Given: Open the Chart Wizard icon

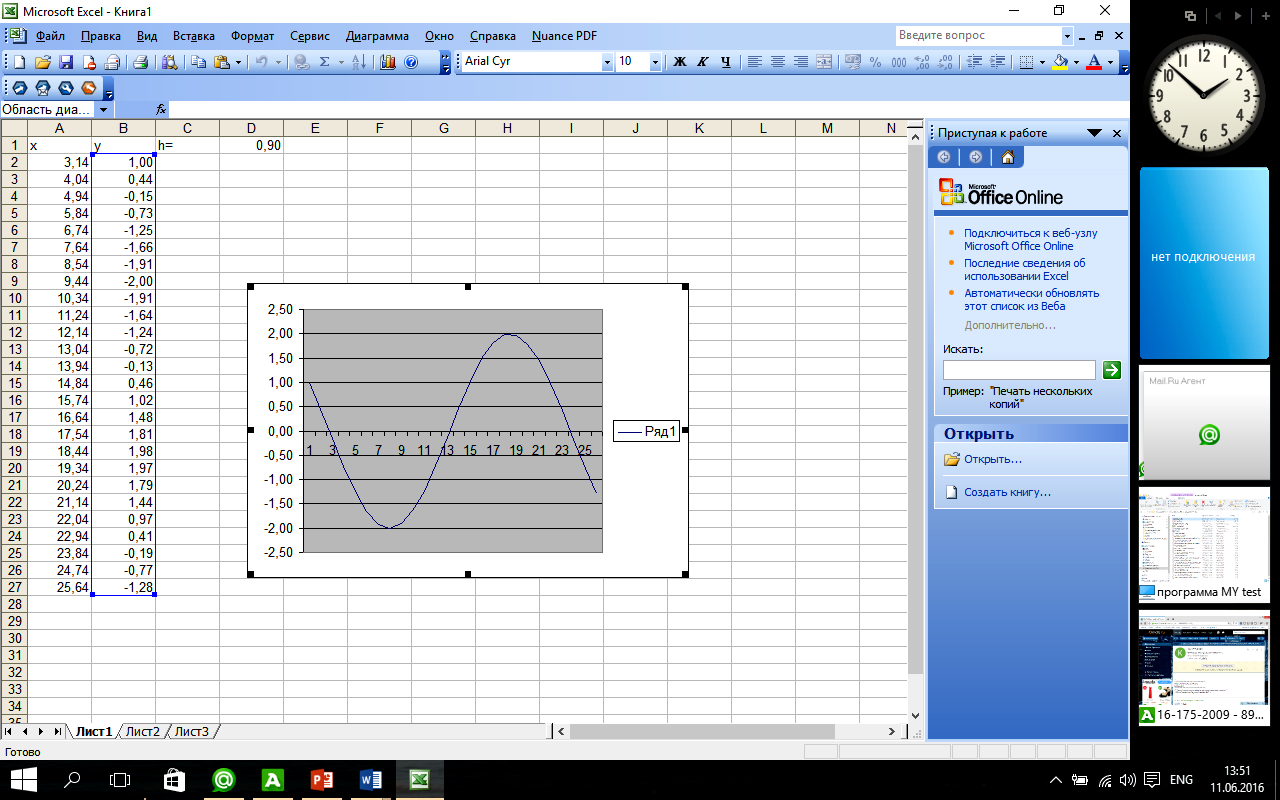Looking at the screenshot, I should [x=387, y=62].
